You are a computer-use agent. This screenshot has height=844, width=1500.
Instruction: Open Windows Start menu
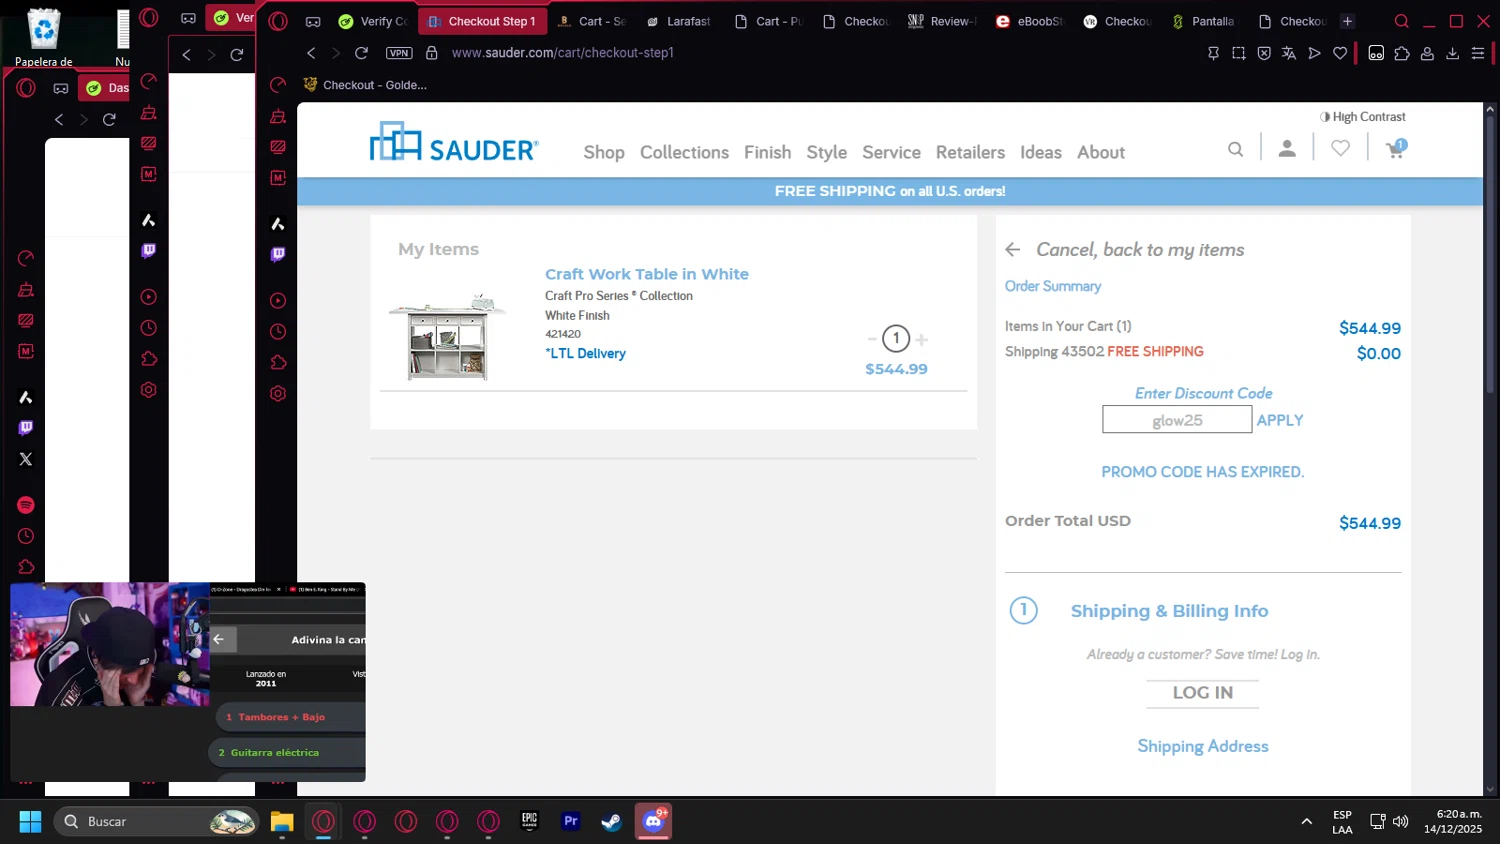(x=31, y=821)
